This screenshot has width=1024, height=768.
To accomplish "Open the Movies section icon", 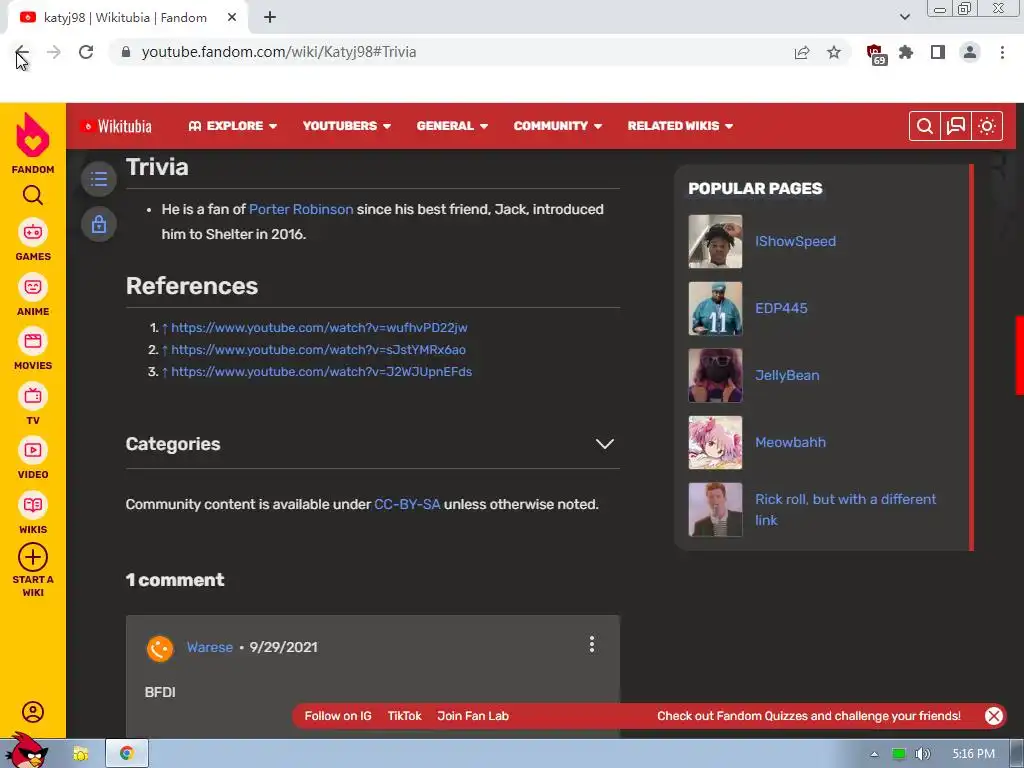I will point(33,341).
